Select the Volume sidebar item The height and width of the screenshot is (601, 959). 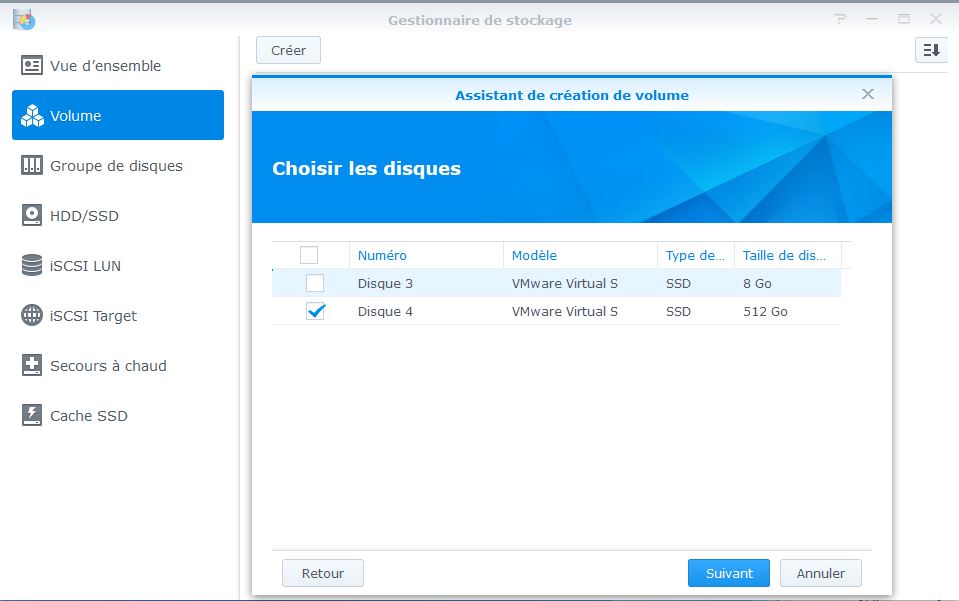point(118,115)
